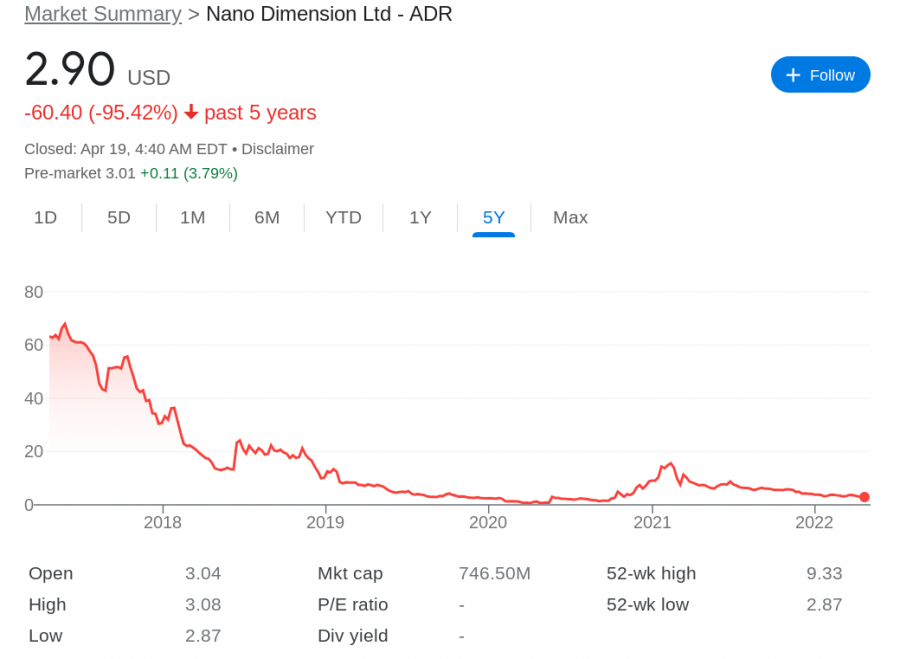The height and width of the screenshot is (659, 900).
Task: Click the red endpoint dot on chart
Action: click(864, 497)
